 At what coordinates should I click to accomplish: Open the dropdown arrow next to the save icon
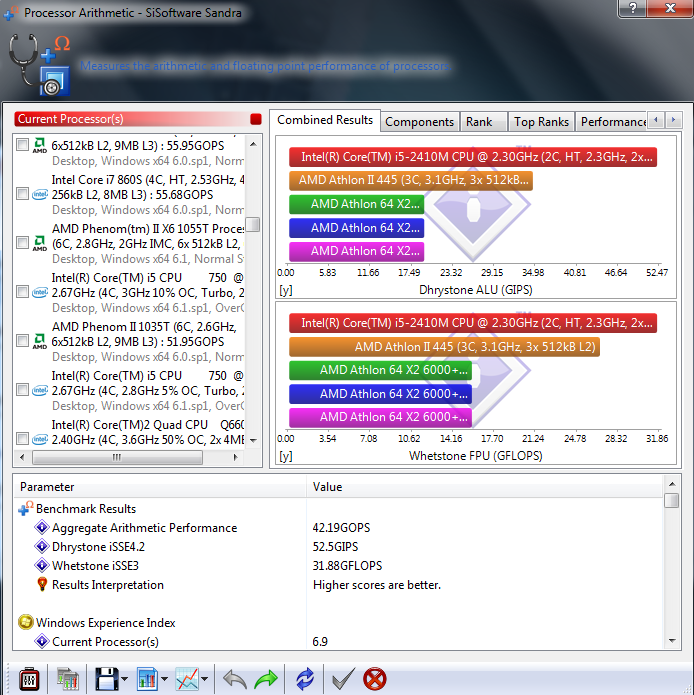(125, 679)
